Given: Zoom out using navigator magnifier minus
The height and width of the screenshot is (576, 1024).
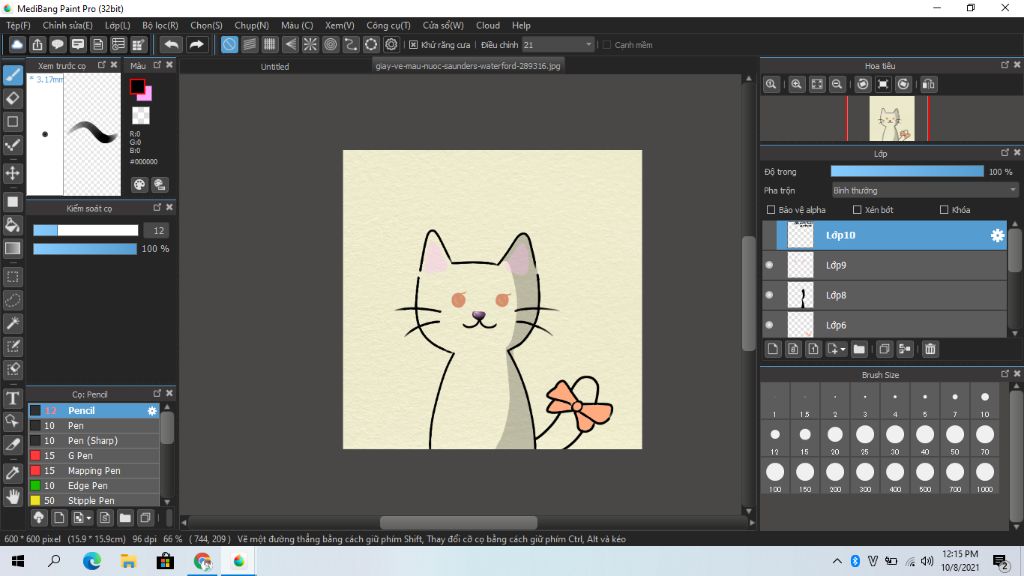Looking at the screenshot, I should 837,84.
